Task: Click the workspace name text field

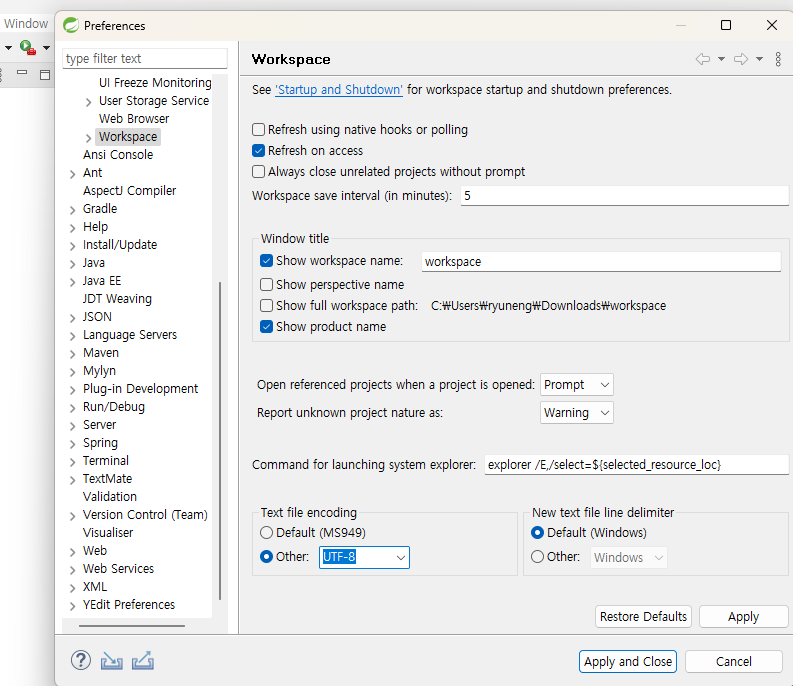Action: pos(601,261)
